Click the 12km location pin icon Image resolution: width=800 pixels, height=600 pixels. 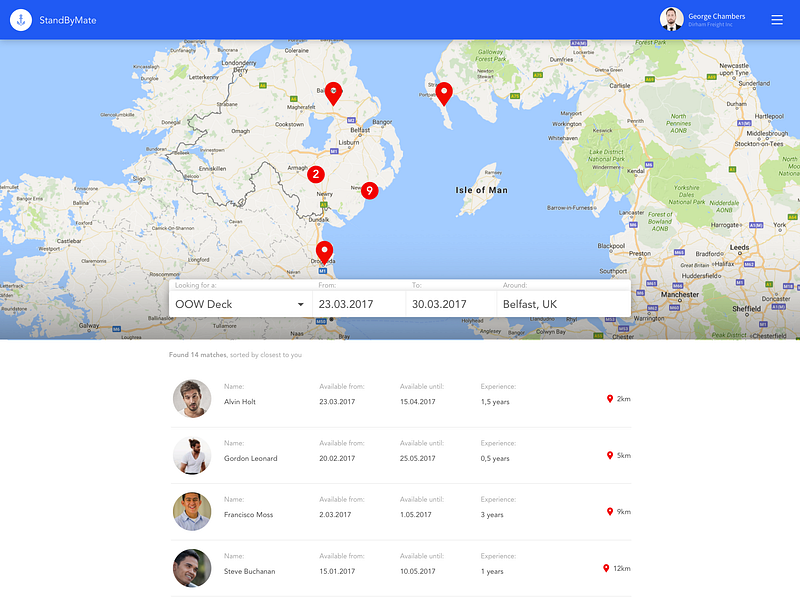[x=606, y=568]
